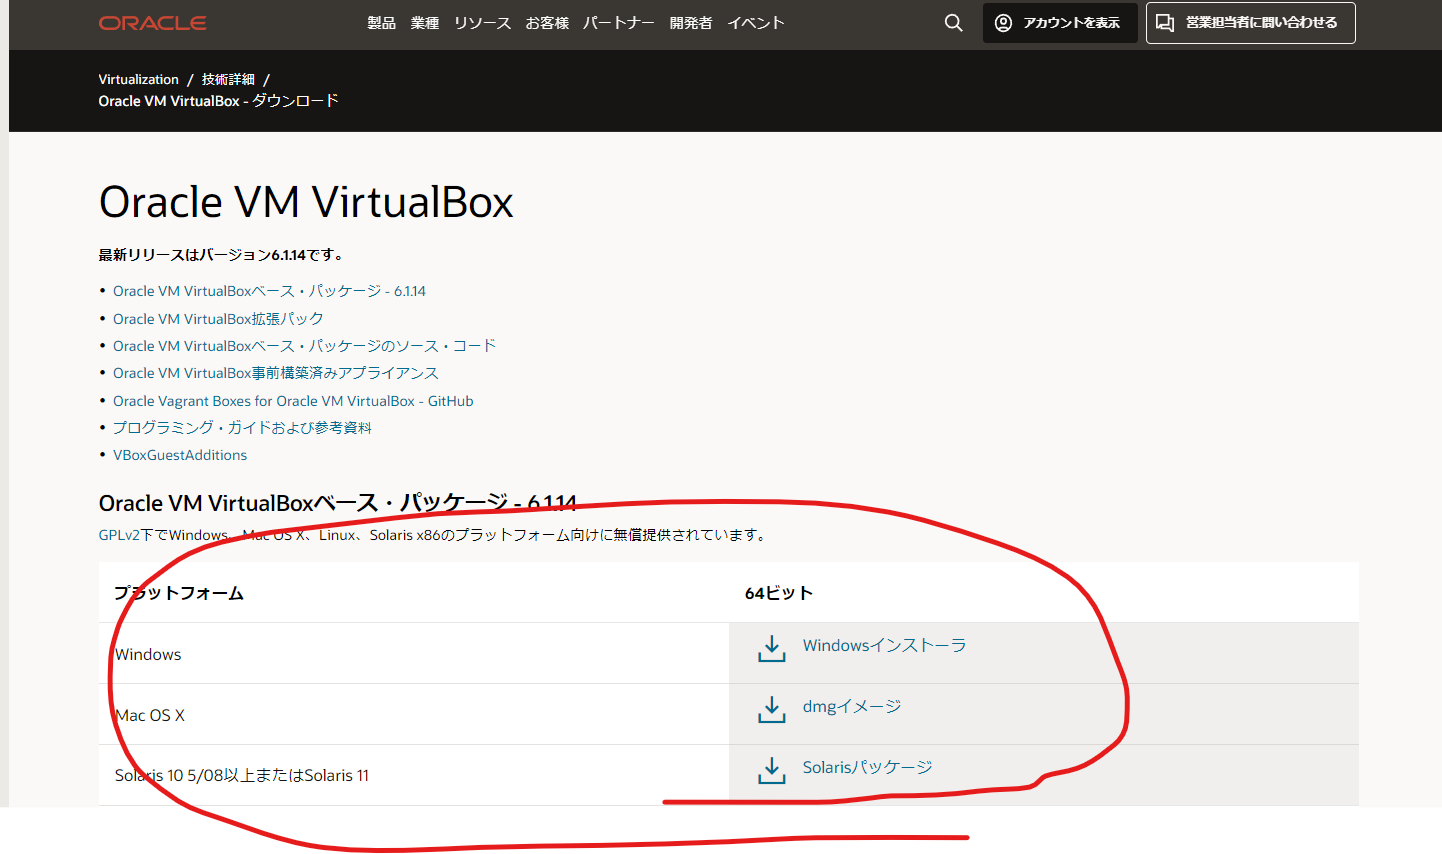Open Oracle Vagrant Boxes GitHub link
This screenshot has height=854, width=1442.
click(x=293, y=401)
